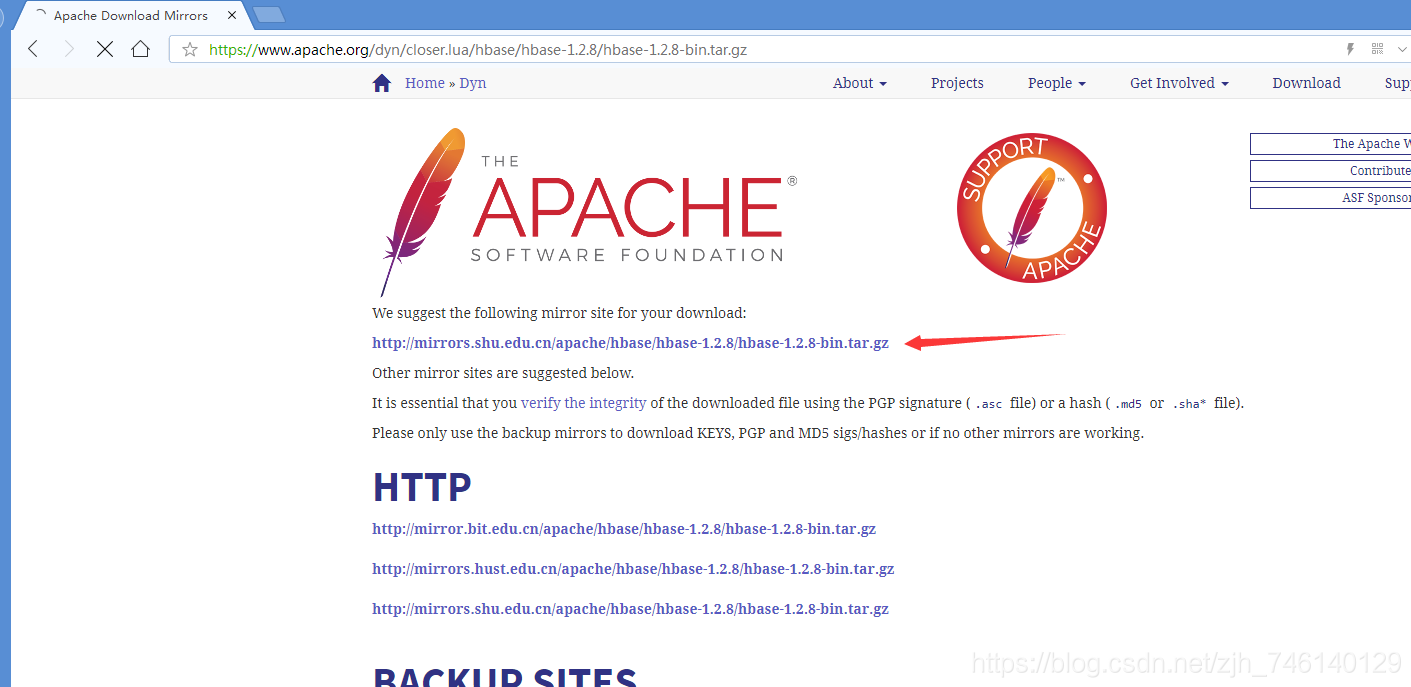Open the Dyn breadcrumb link
Screen dimensions: 1411x687
coord(473,83)
